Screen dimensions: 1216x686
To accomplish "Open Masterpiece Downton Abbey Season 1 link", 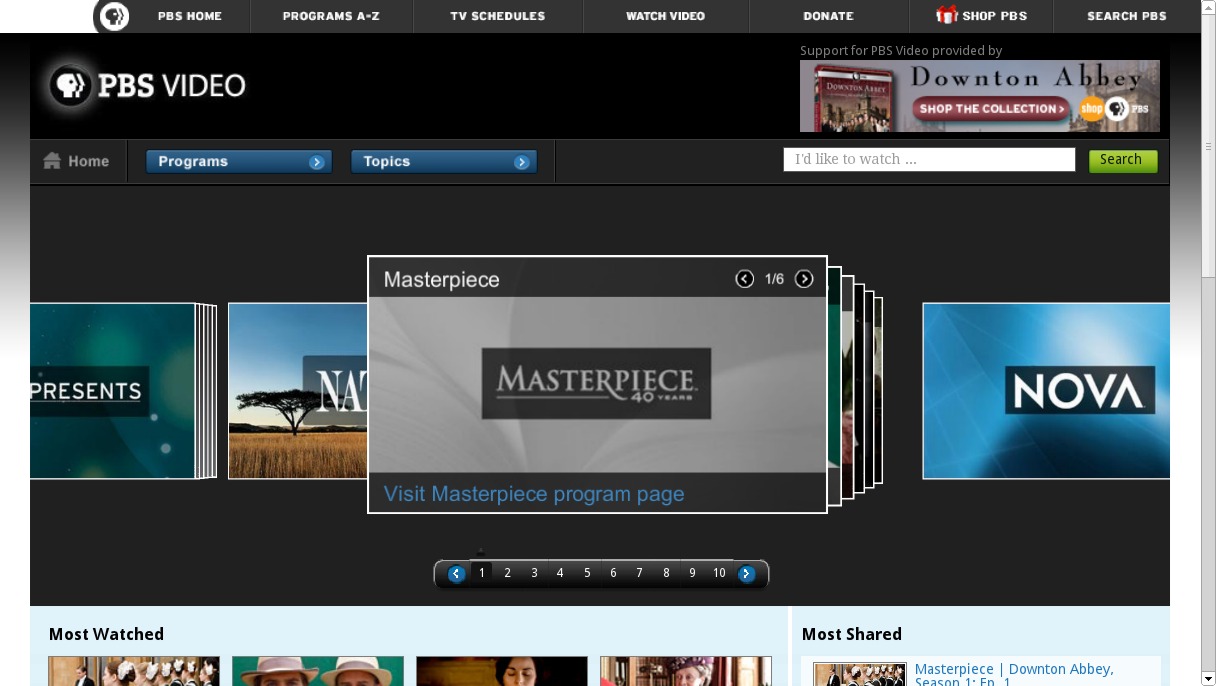I will 1014,675.
